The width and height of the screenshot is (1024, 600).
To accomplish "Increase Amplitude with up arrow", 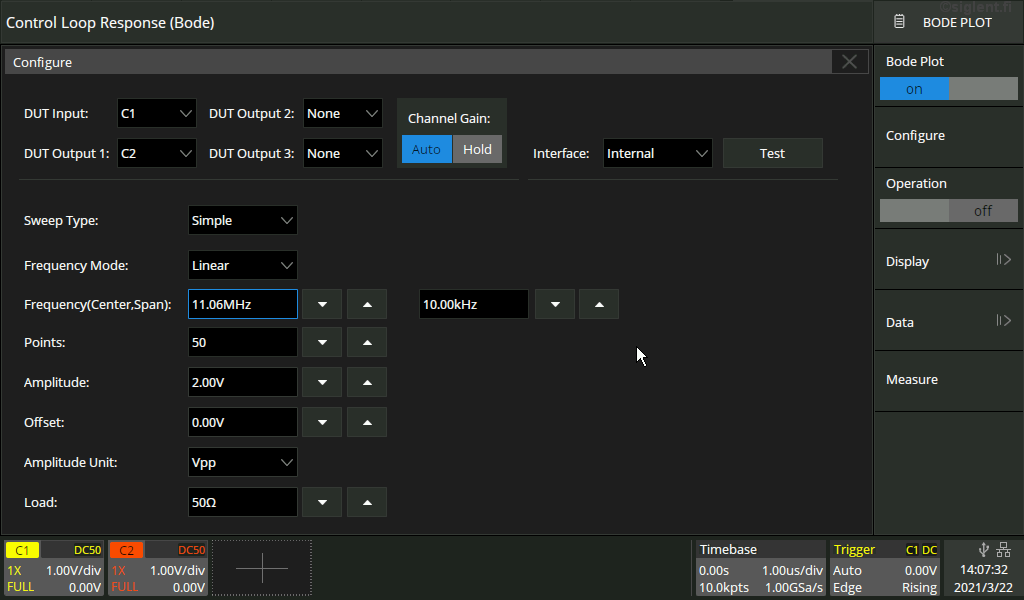I will tap(367, 382).
